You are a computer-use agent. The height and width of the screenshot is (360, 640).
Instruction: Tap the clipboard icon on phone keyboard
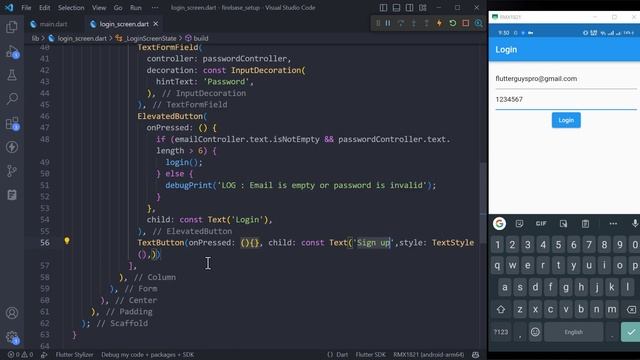585,224
